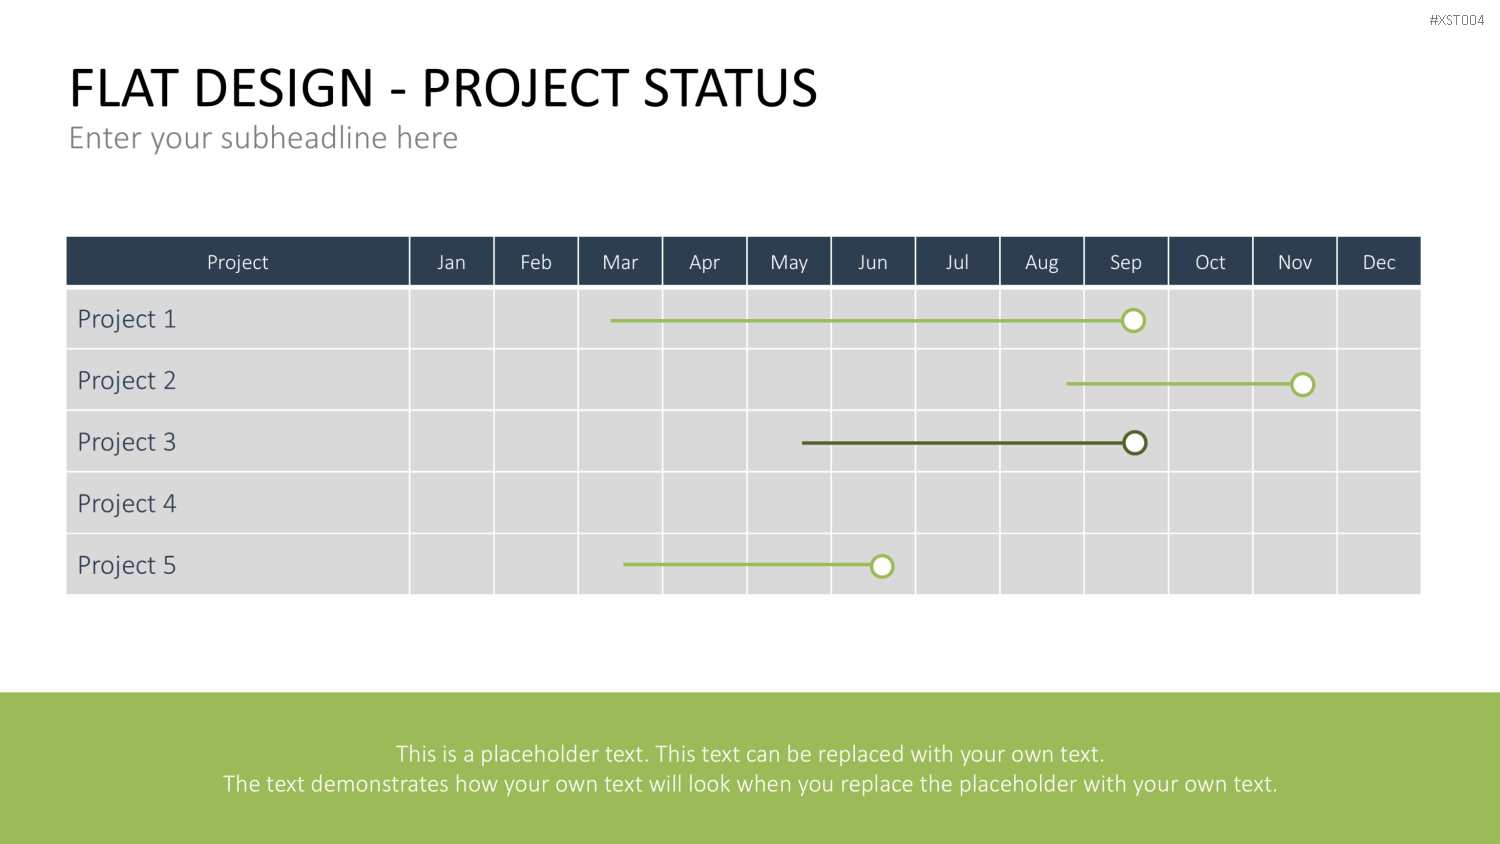Click the Project 2 end marker circle
The height and width of the screenshot is (844, 1500).
(1302, 384)
